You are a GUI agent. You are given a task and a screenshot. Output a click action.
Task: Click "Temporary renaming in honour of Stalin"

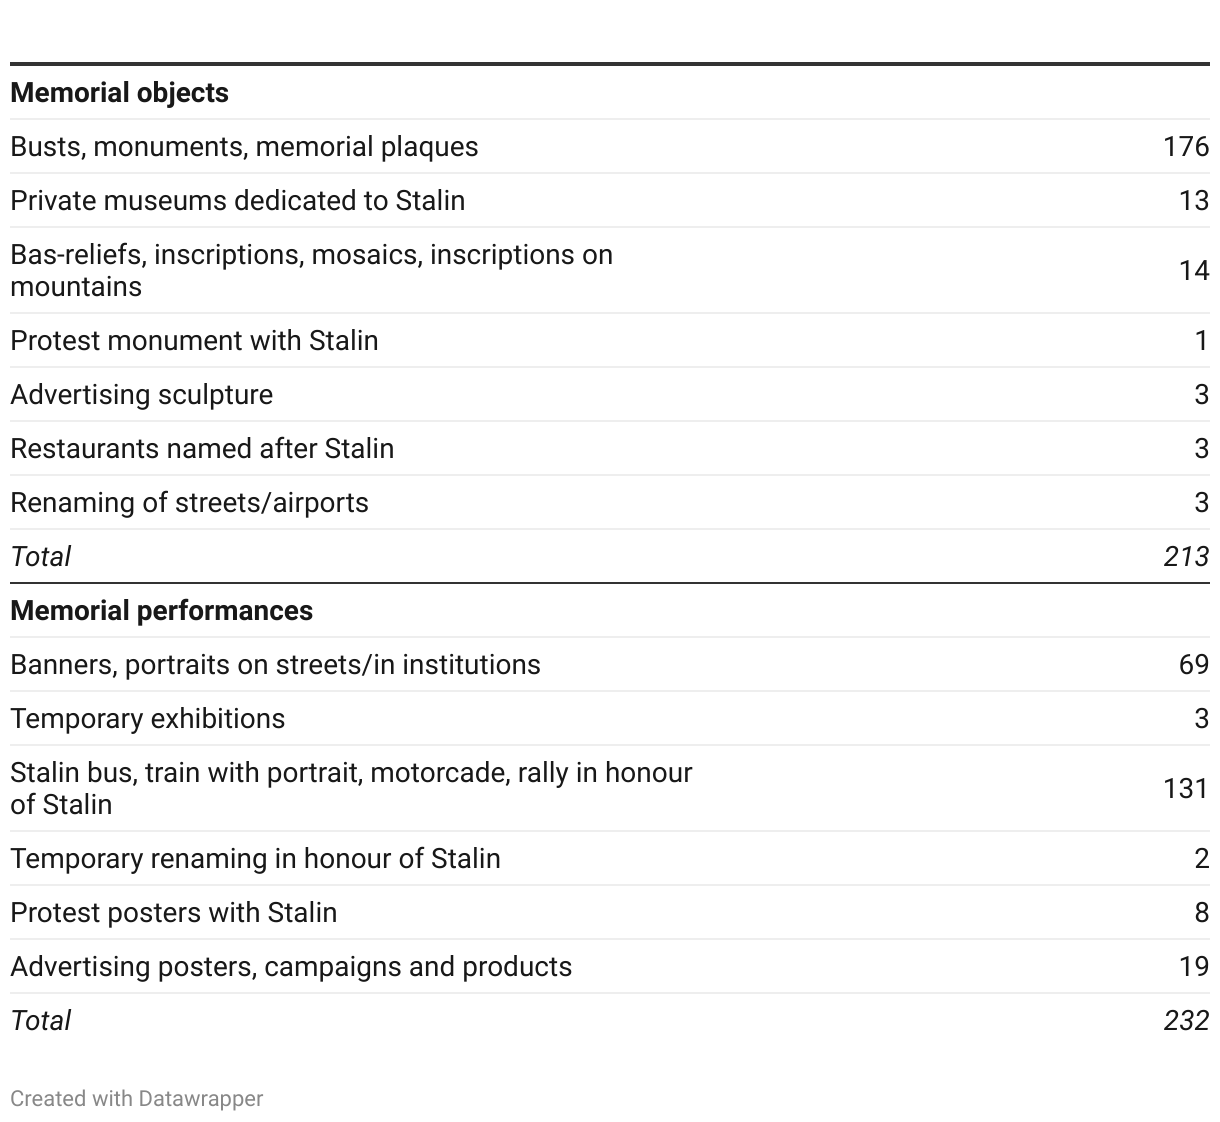(255, 859)
